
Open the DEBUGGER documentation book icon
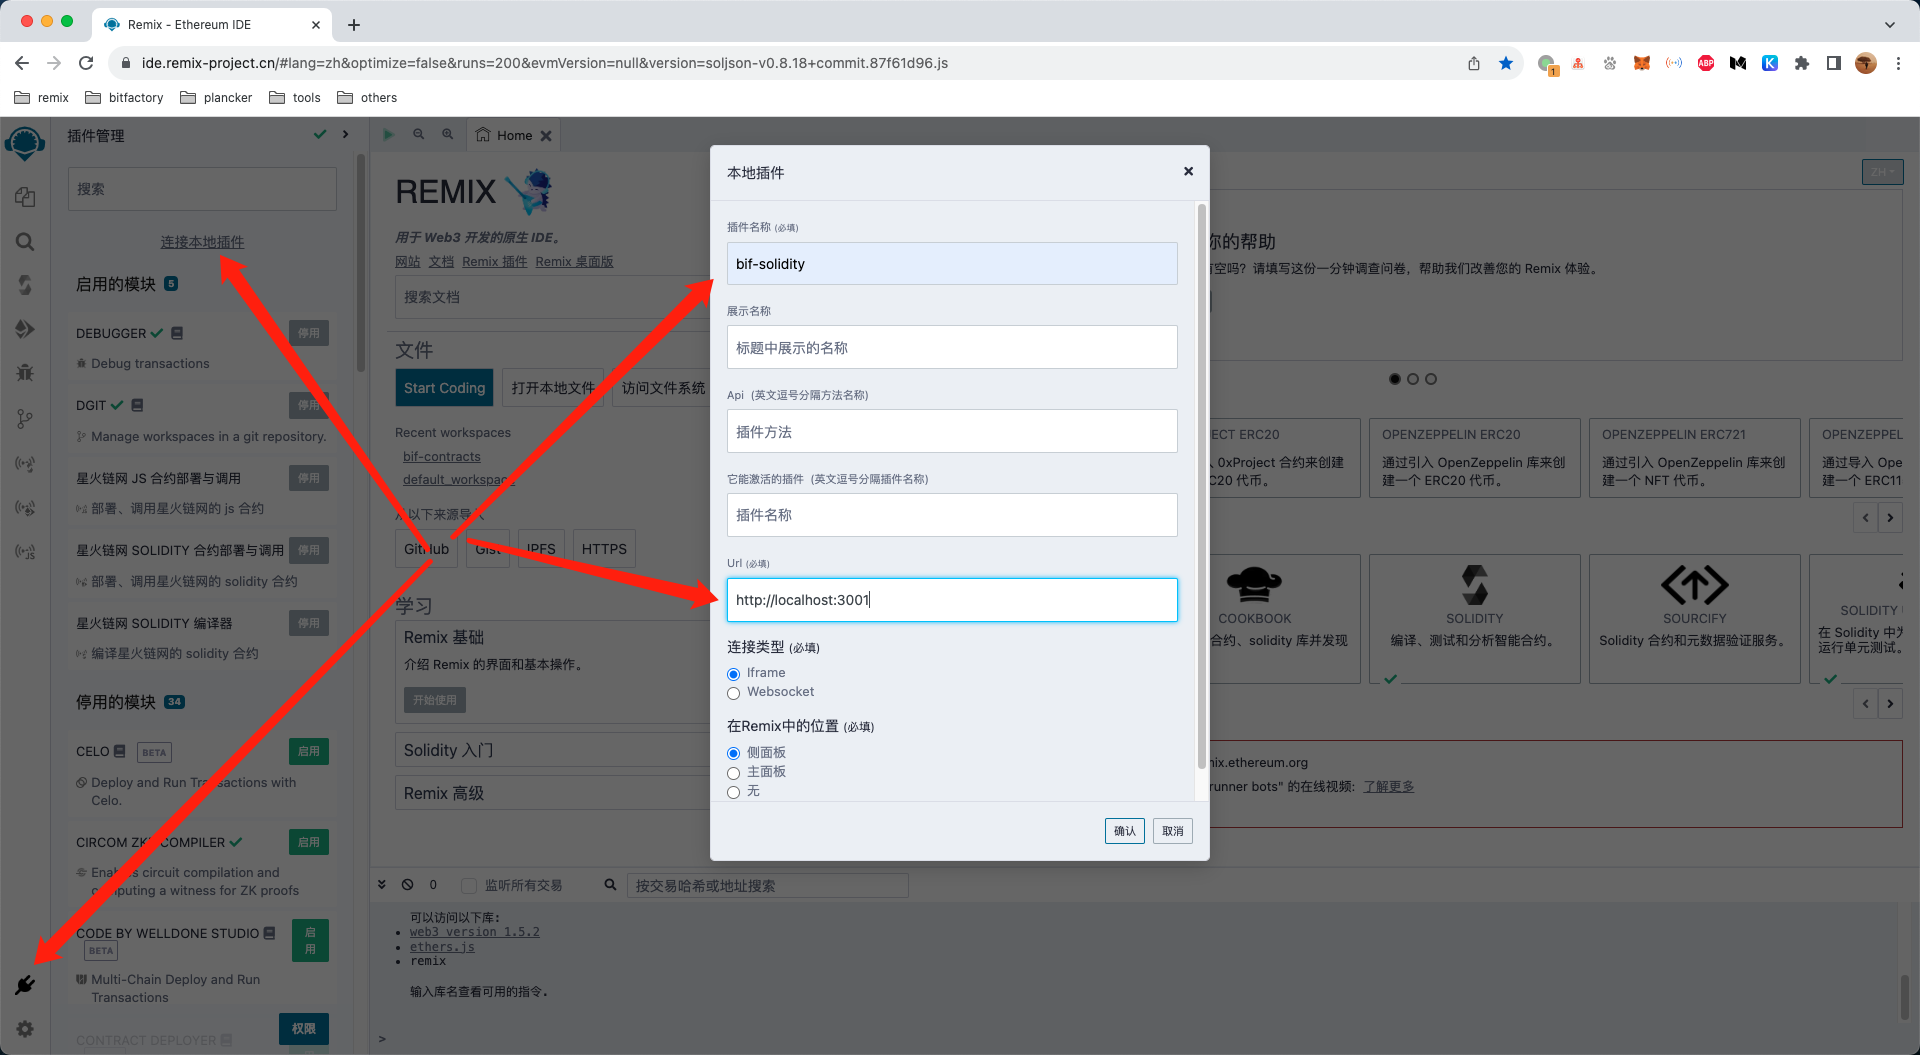[x=177, y=333]
